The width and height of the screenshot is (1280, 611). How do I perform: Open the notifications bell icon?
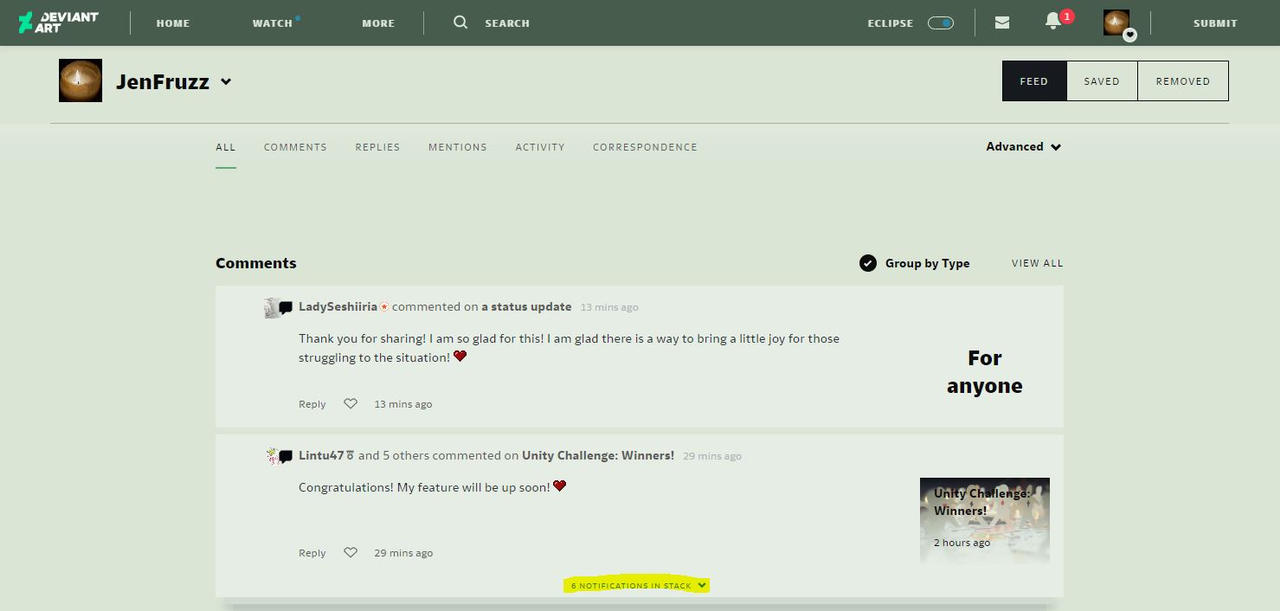tap(1053, 22)
